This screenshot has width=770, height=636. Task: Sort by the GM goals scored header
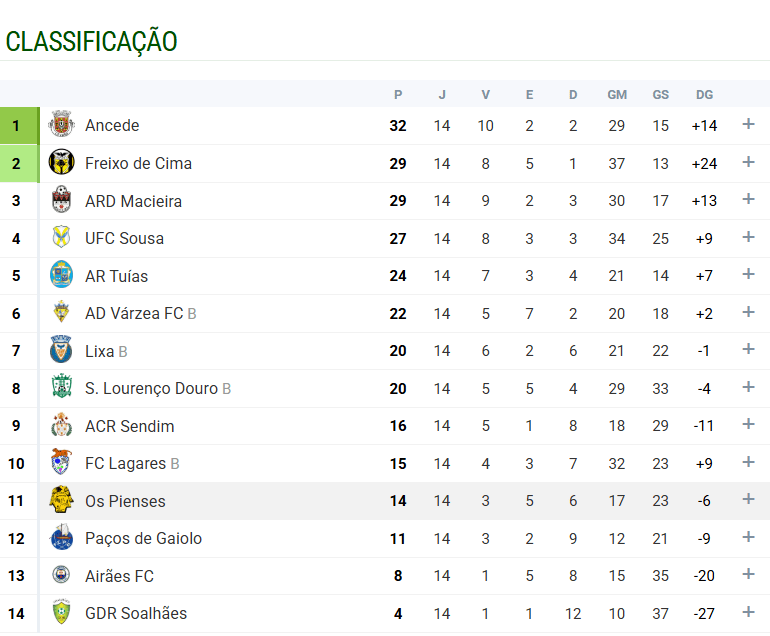(x=617, y=95)
